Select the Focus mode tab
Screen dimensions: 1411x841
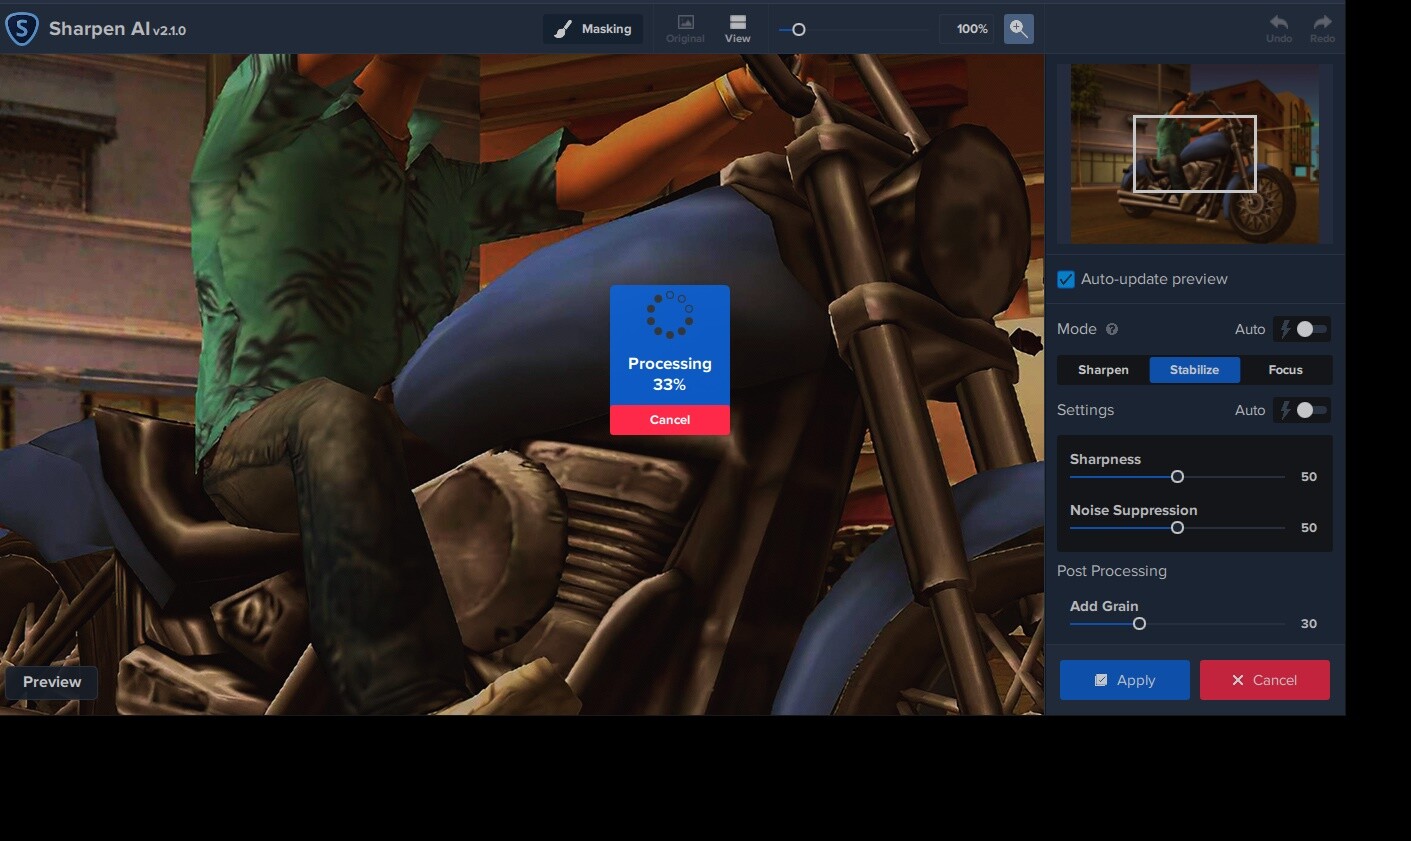click(1286, 370)
